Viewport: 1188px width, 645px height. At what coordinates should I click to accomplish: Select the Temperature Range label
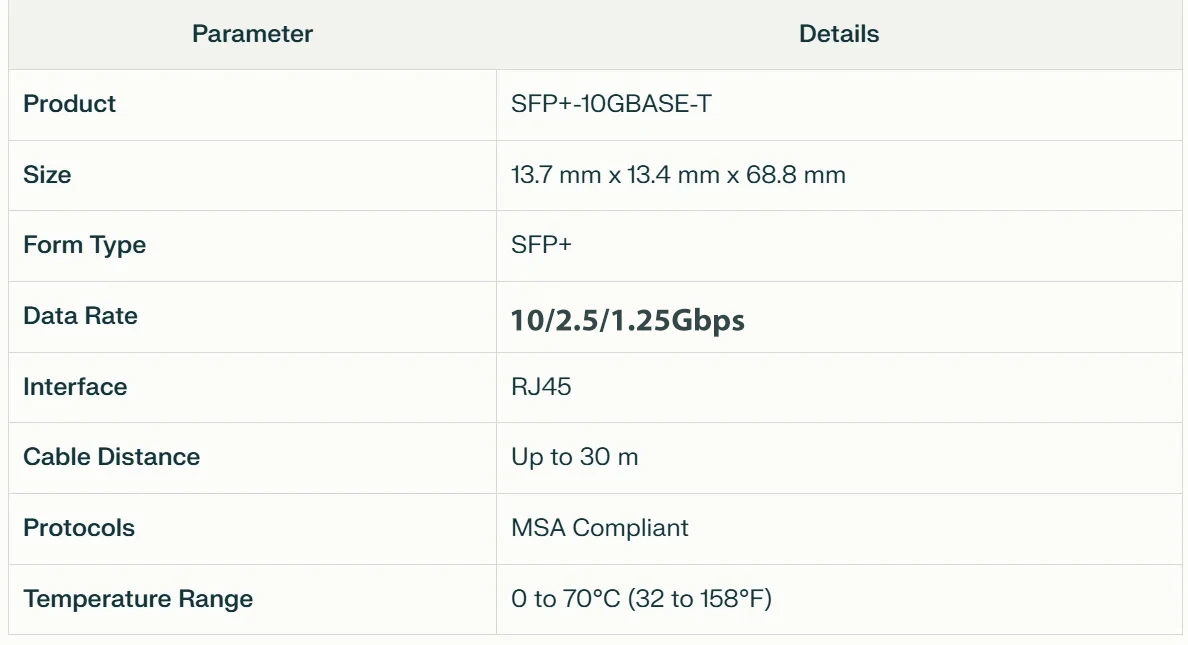point(138,599)
